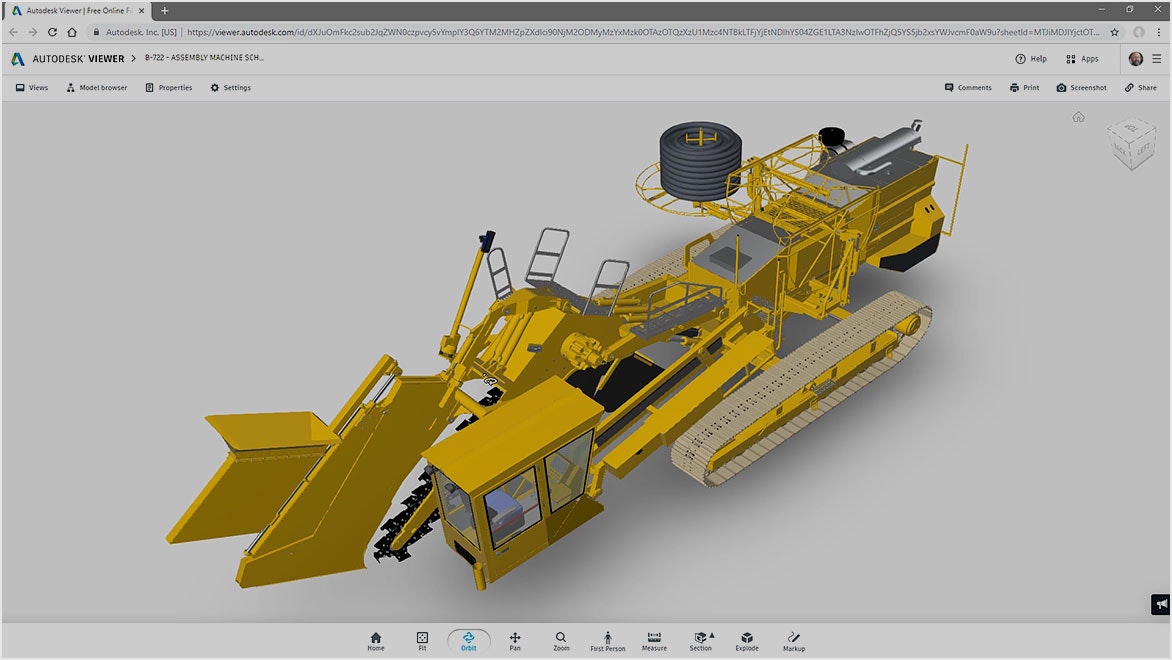Image resolution: width=1172 pixels, height=660 pixels.
Task: Enable the Section tool
Action: [x=699, y=640]
